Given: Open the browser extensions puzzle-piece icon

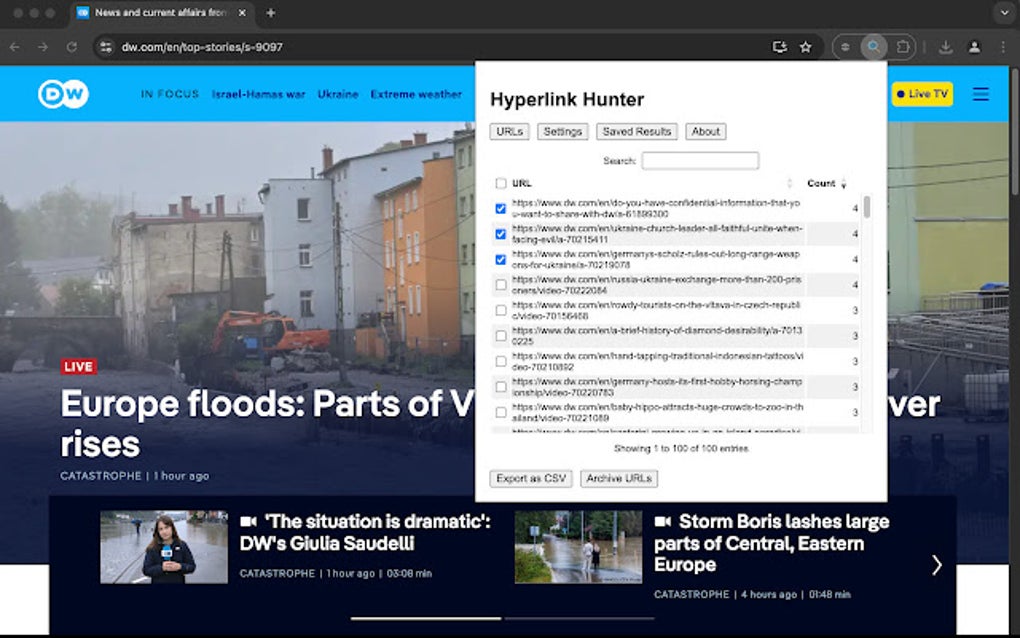Looking at the screenshot, I should pos(903,46).
